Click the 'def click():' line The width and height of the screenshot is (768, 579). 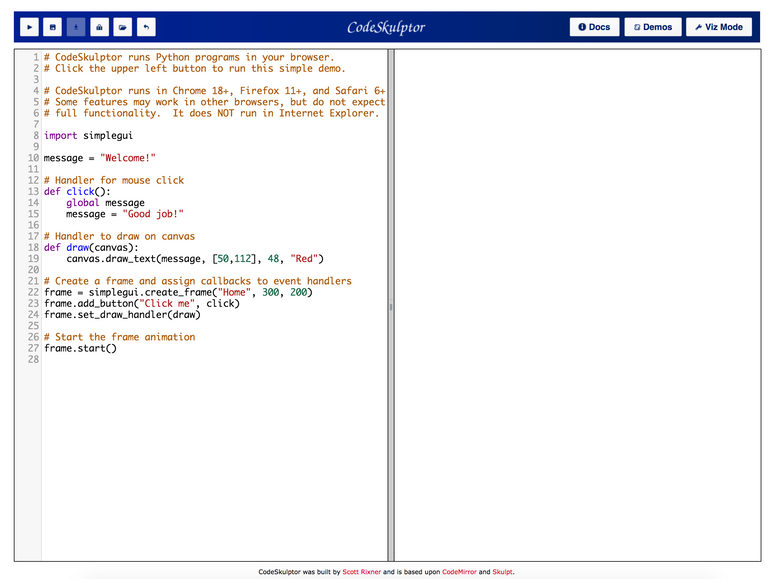77,192
